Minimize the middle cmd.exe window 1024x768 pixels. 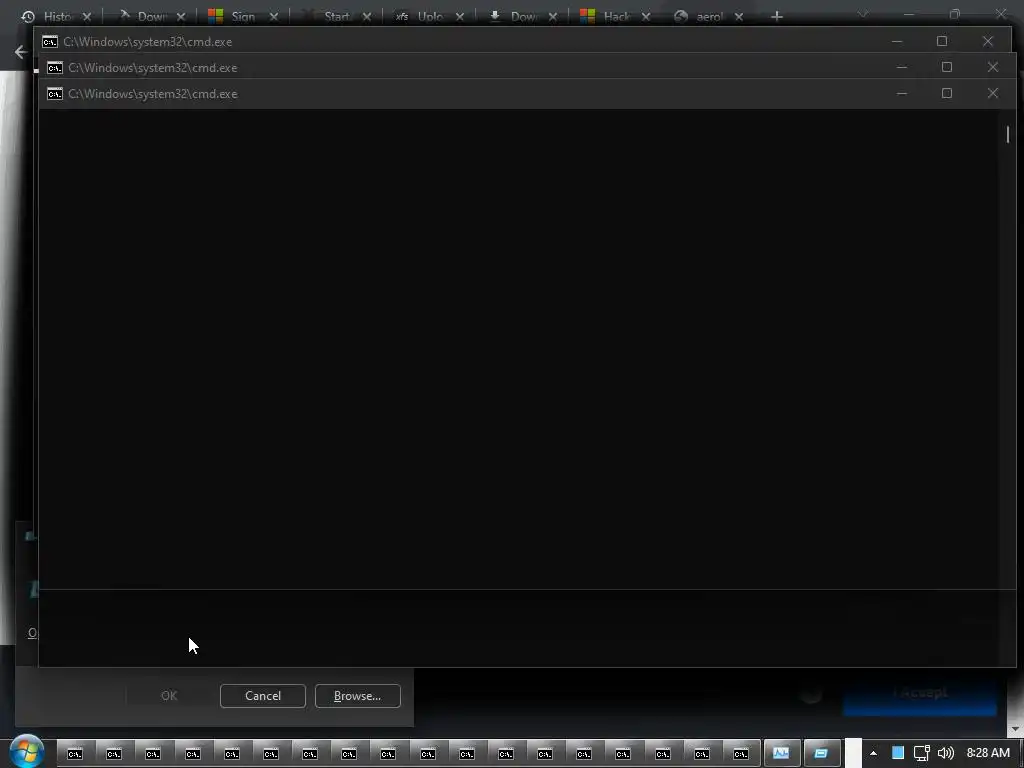[902, 67]
